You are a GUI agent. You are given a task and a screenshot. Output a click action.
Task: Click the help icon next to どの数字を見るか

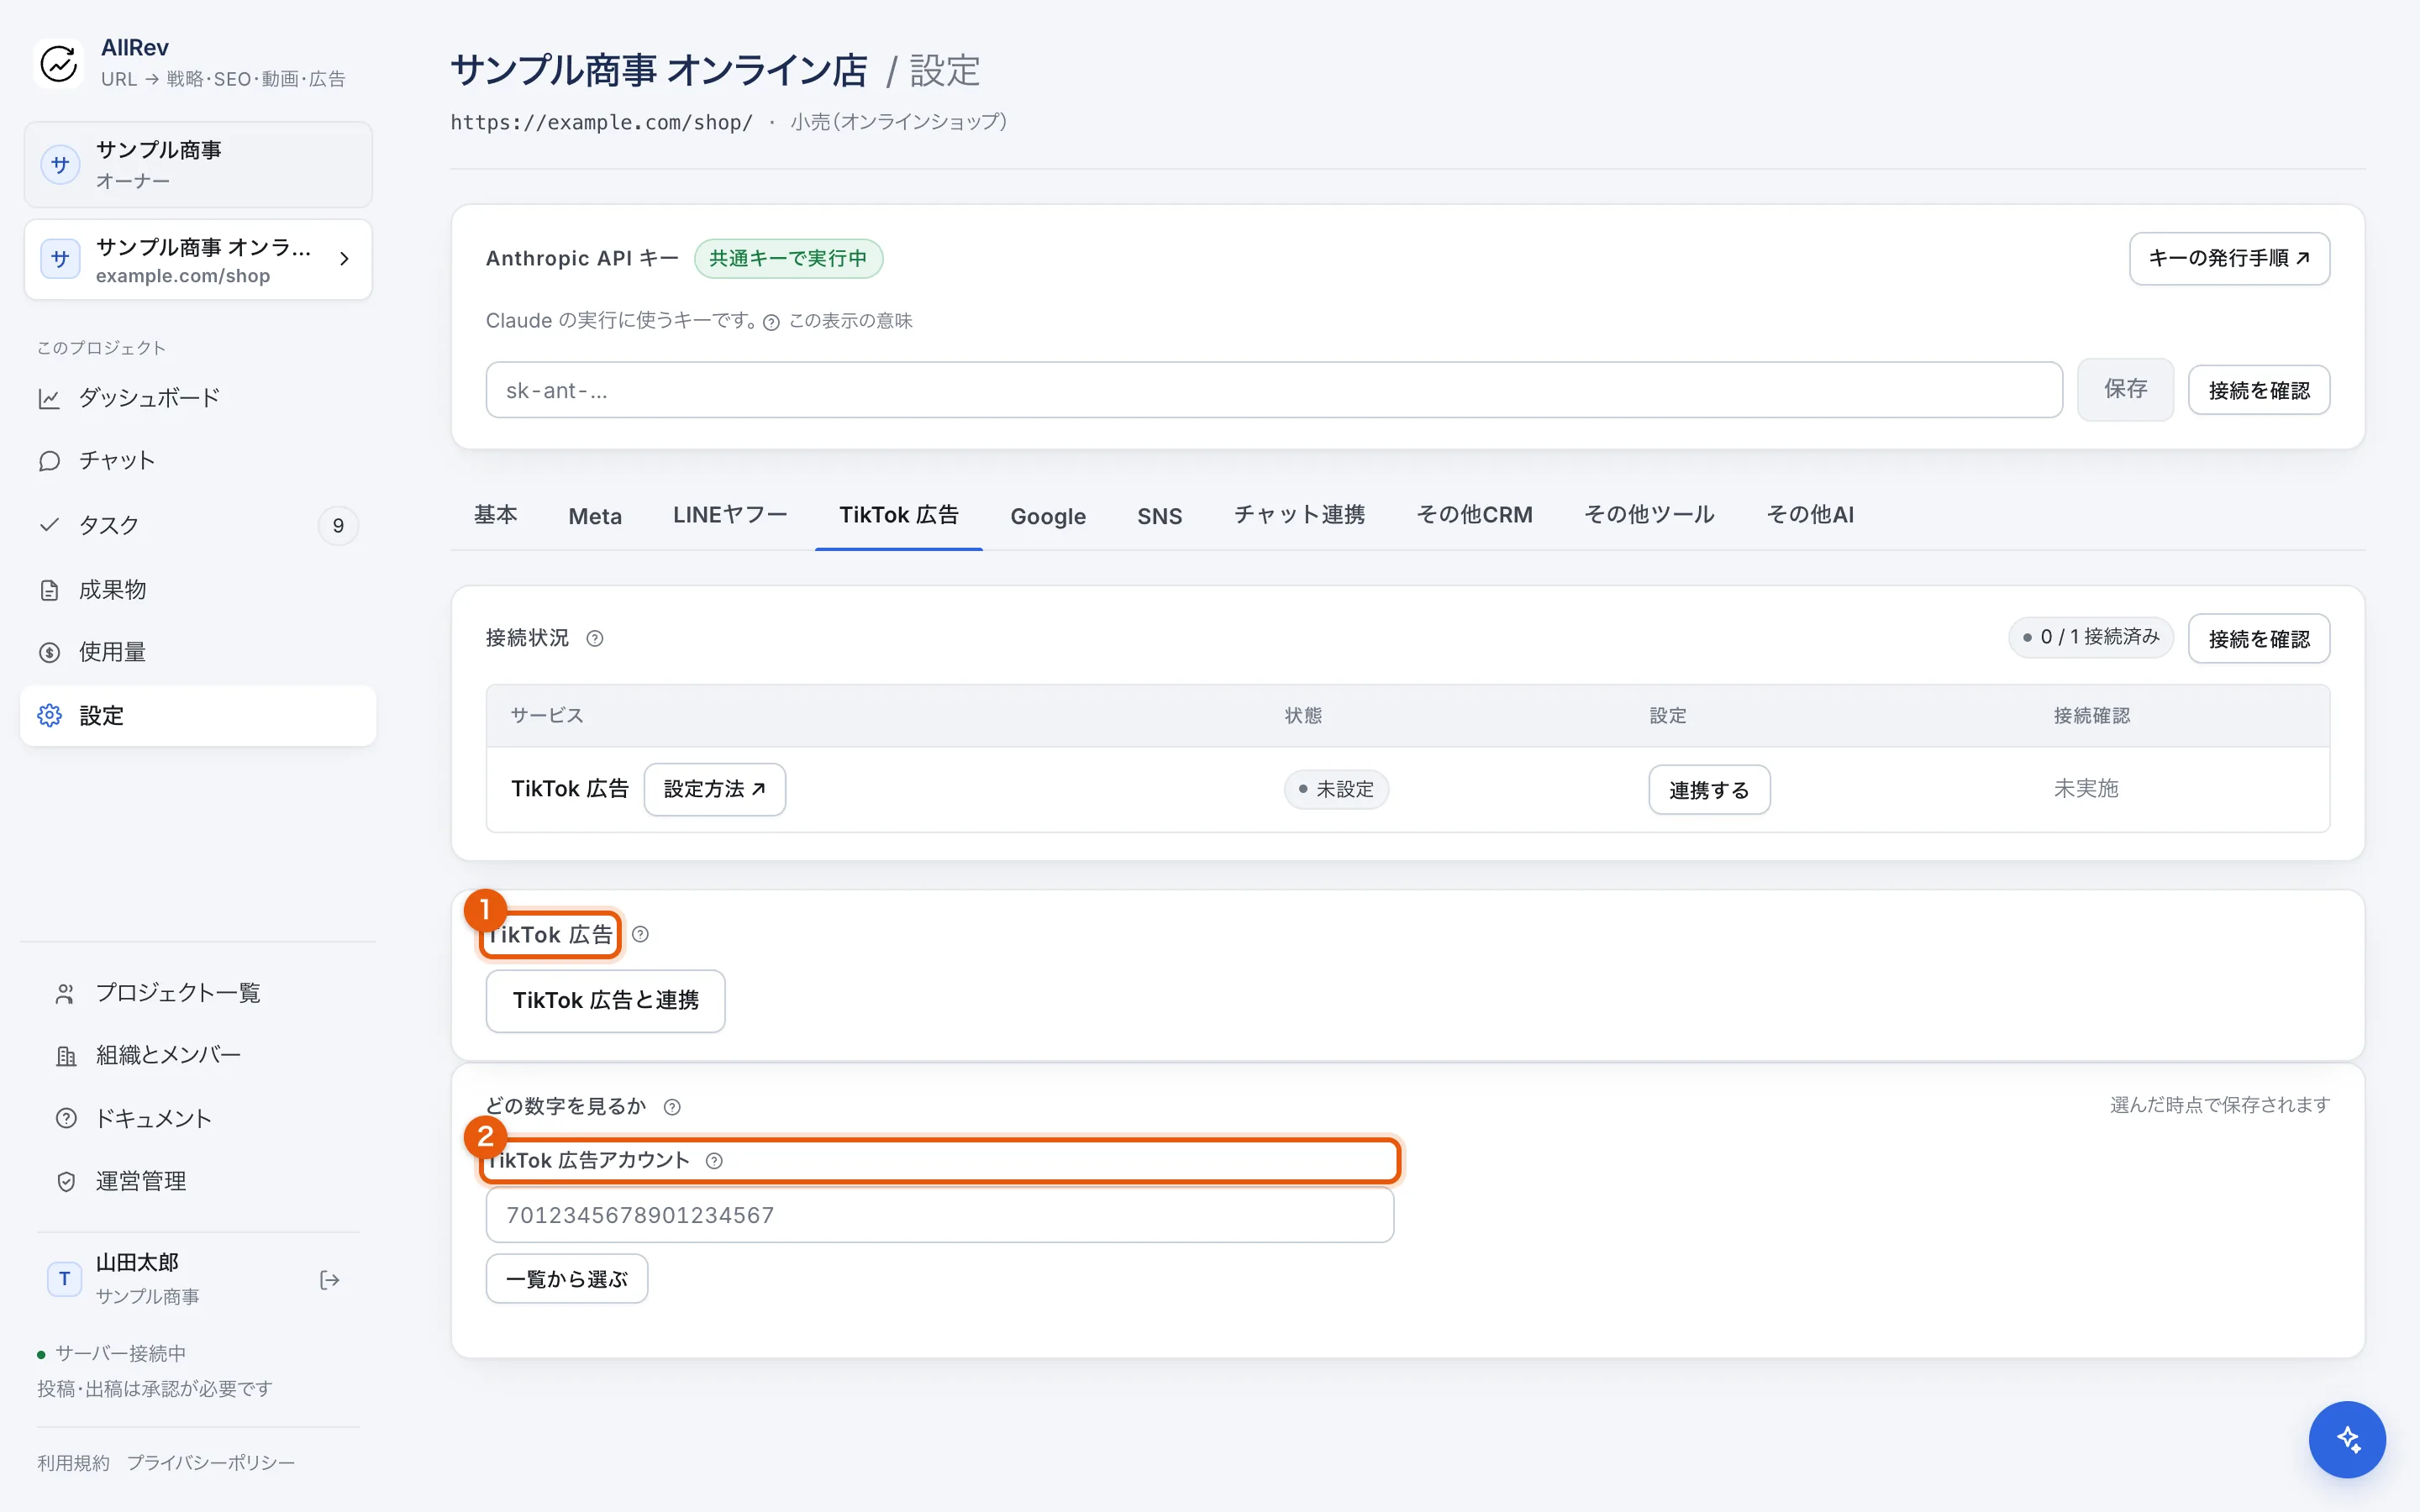point(673,1107)
